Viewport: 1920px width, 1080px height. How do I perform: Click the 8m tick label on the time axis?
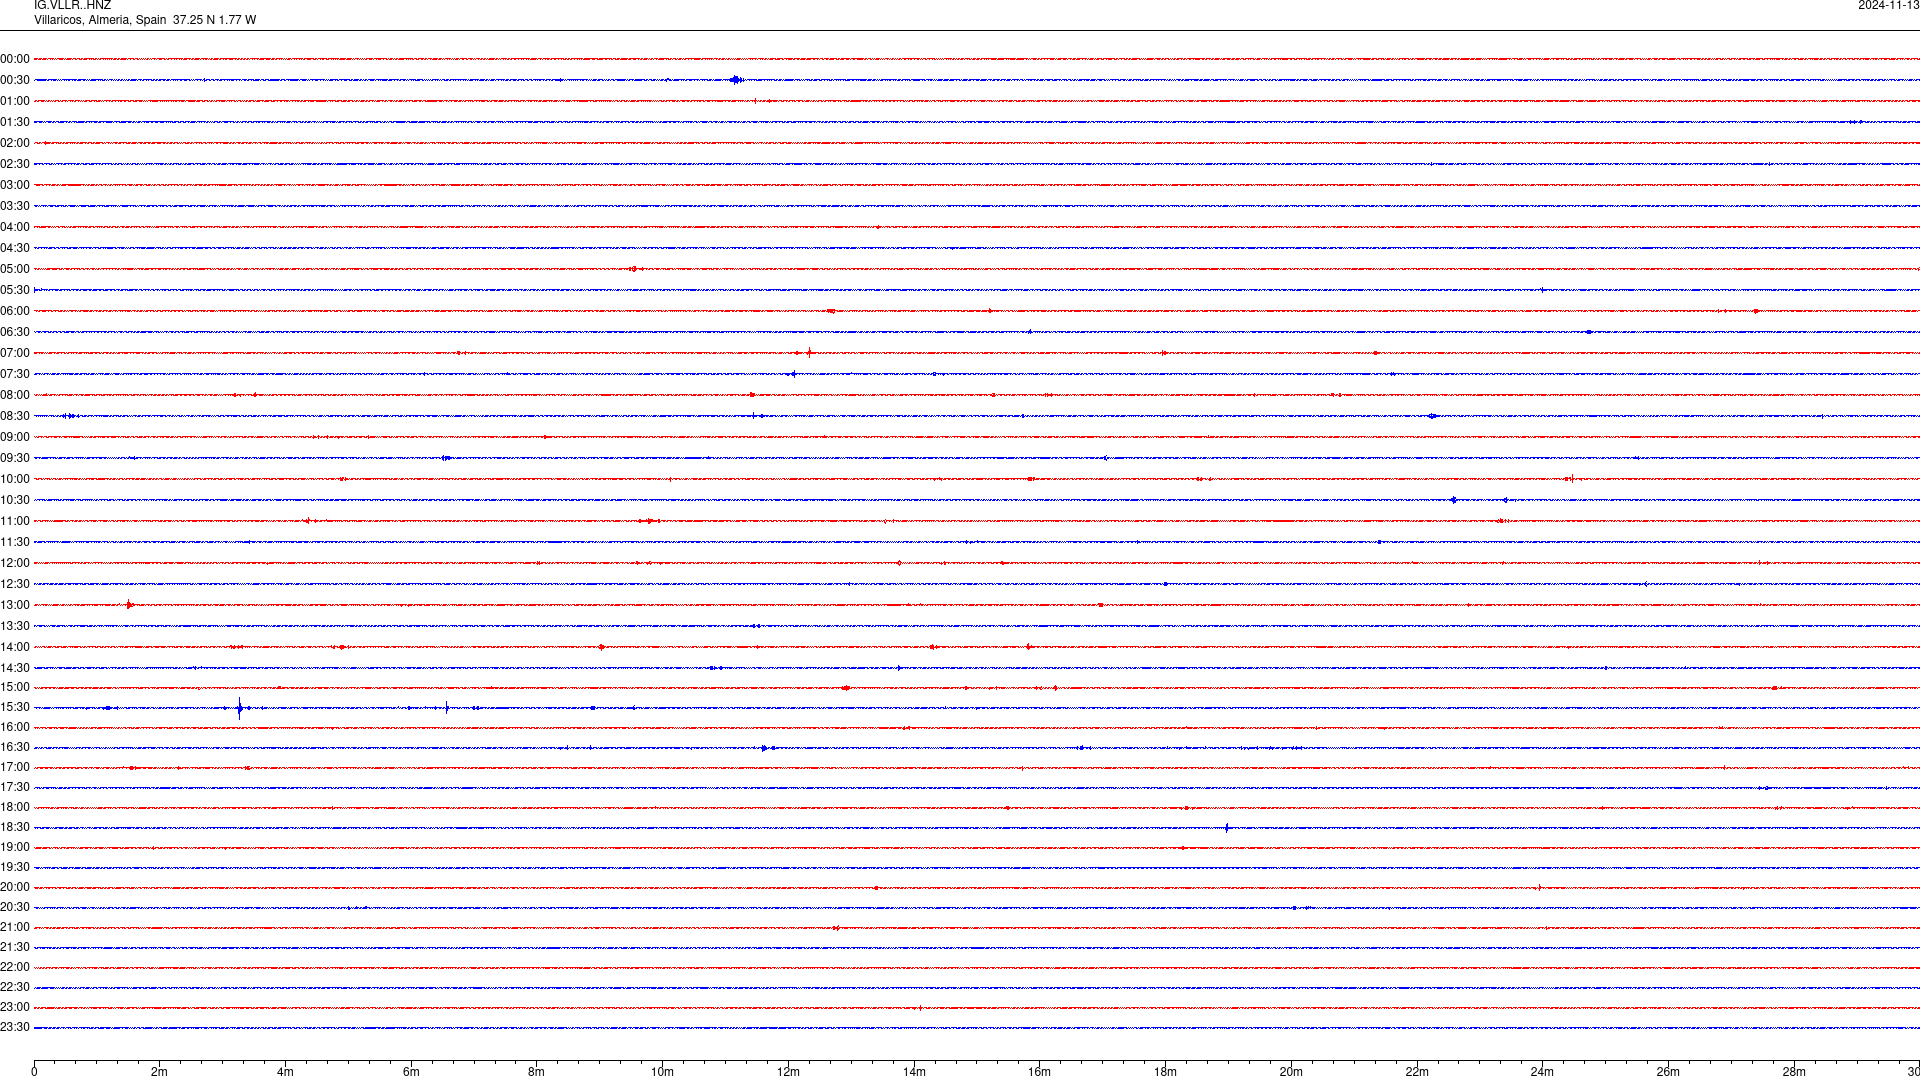click(537, 1072)
